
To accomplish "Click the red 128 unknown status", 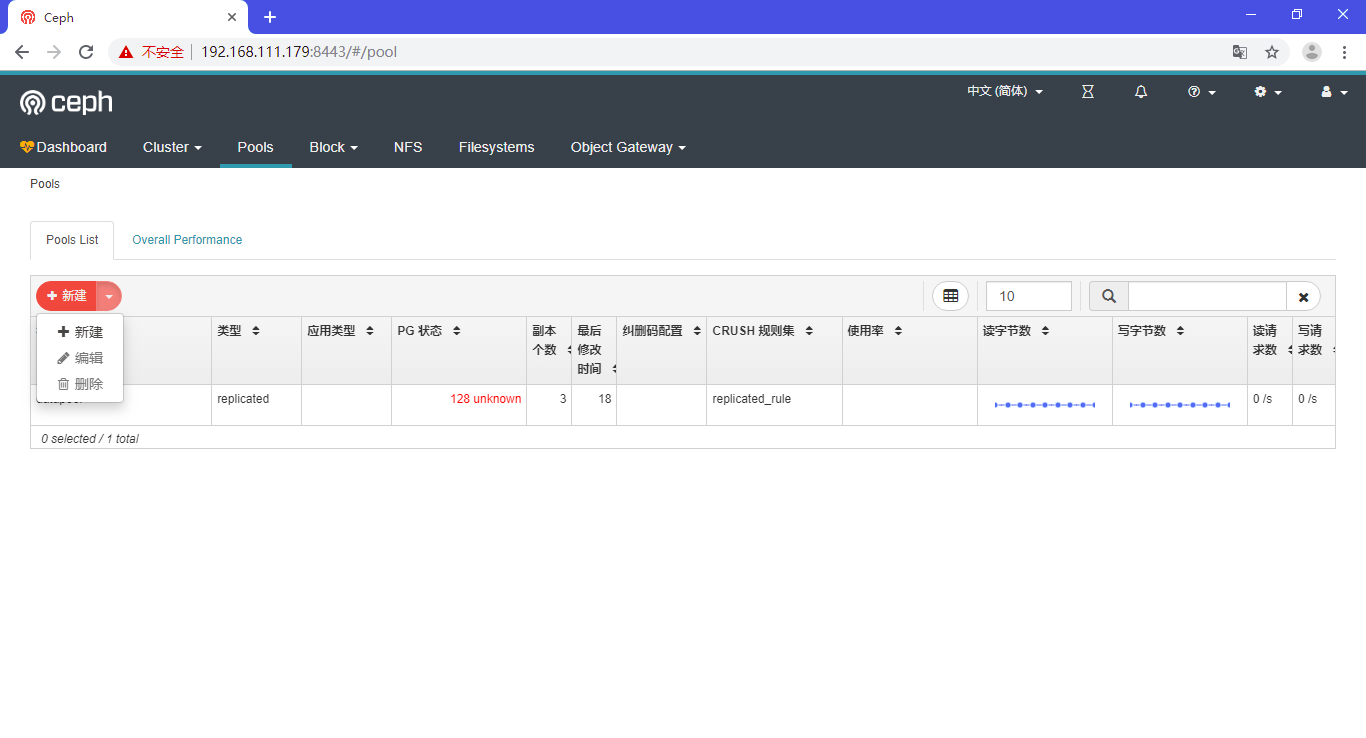I will coord(485,399).
